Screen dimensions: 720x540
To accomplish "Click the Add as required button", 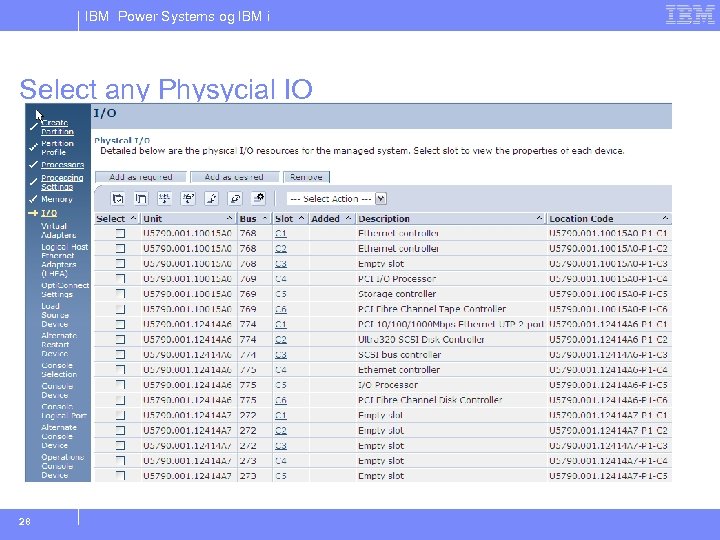I will coord(141,177).
